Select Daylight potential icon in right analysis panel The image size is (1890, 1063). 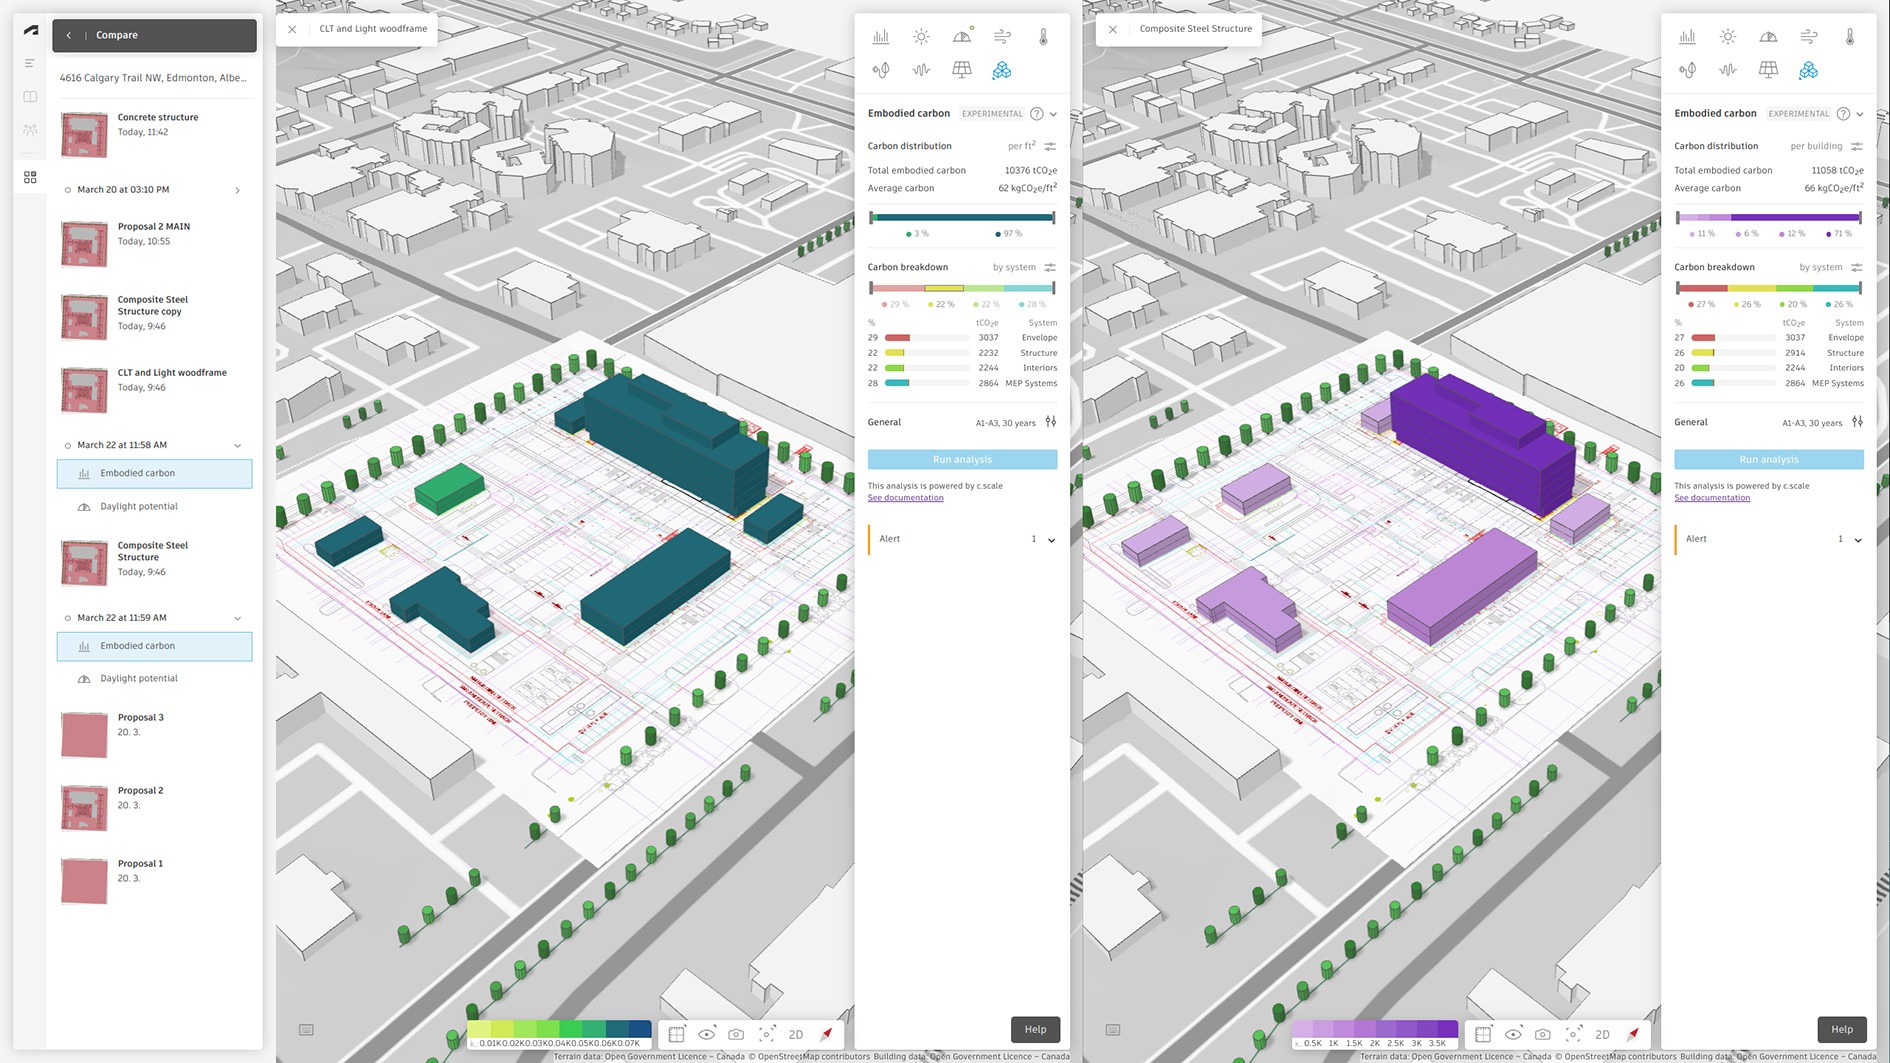pos(1768,37)
